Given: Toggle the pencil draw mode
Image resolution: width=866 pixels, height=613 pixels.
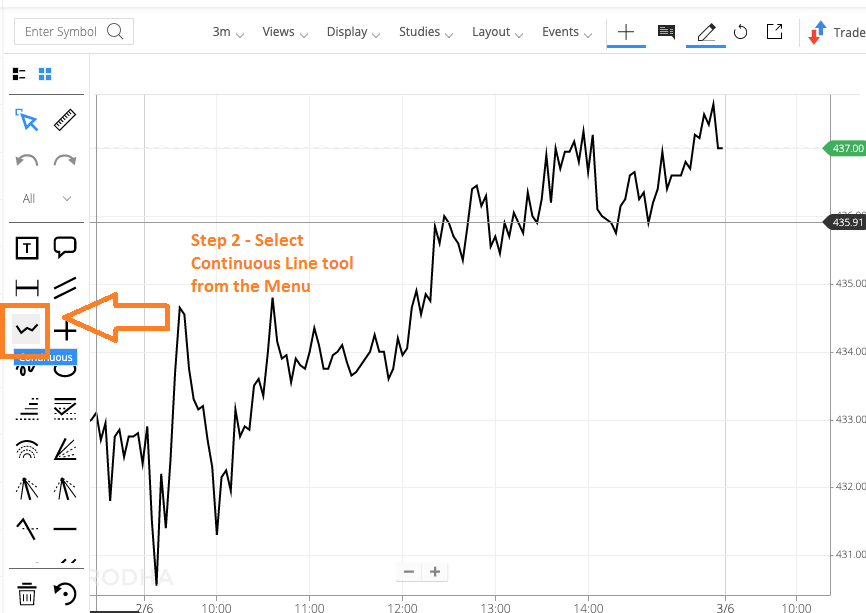Looking at the screenshot, I should (x=706, y=32).
